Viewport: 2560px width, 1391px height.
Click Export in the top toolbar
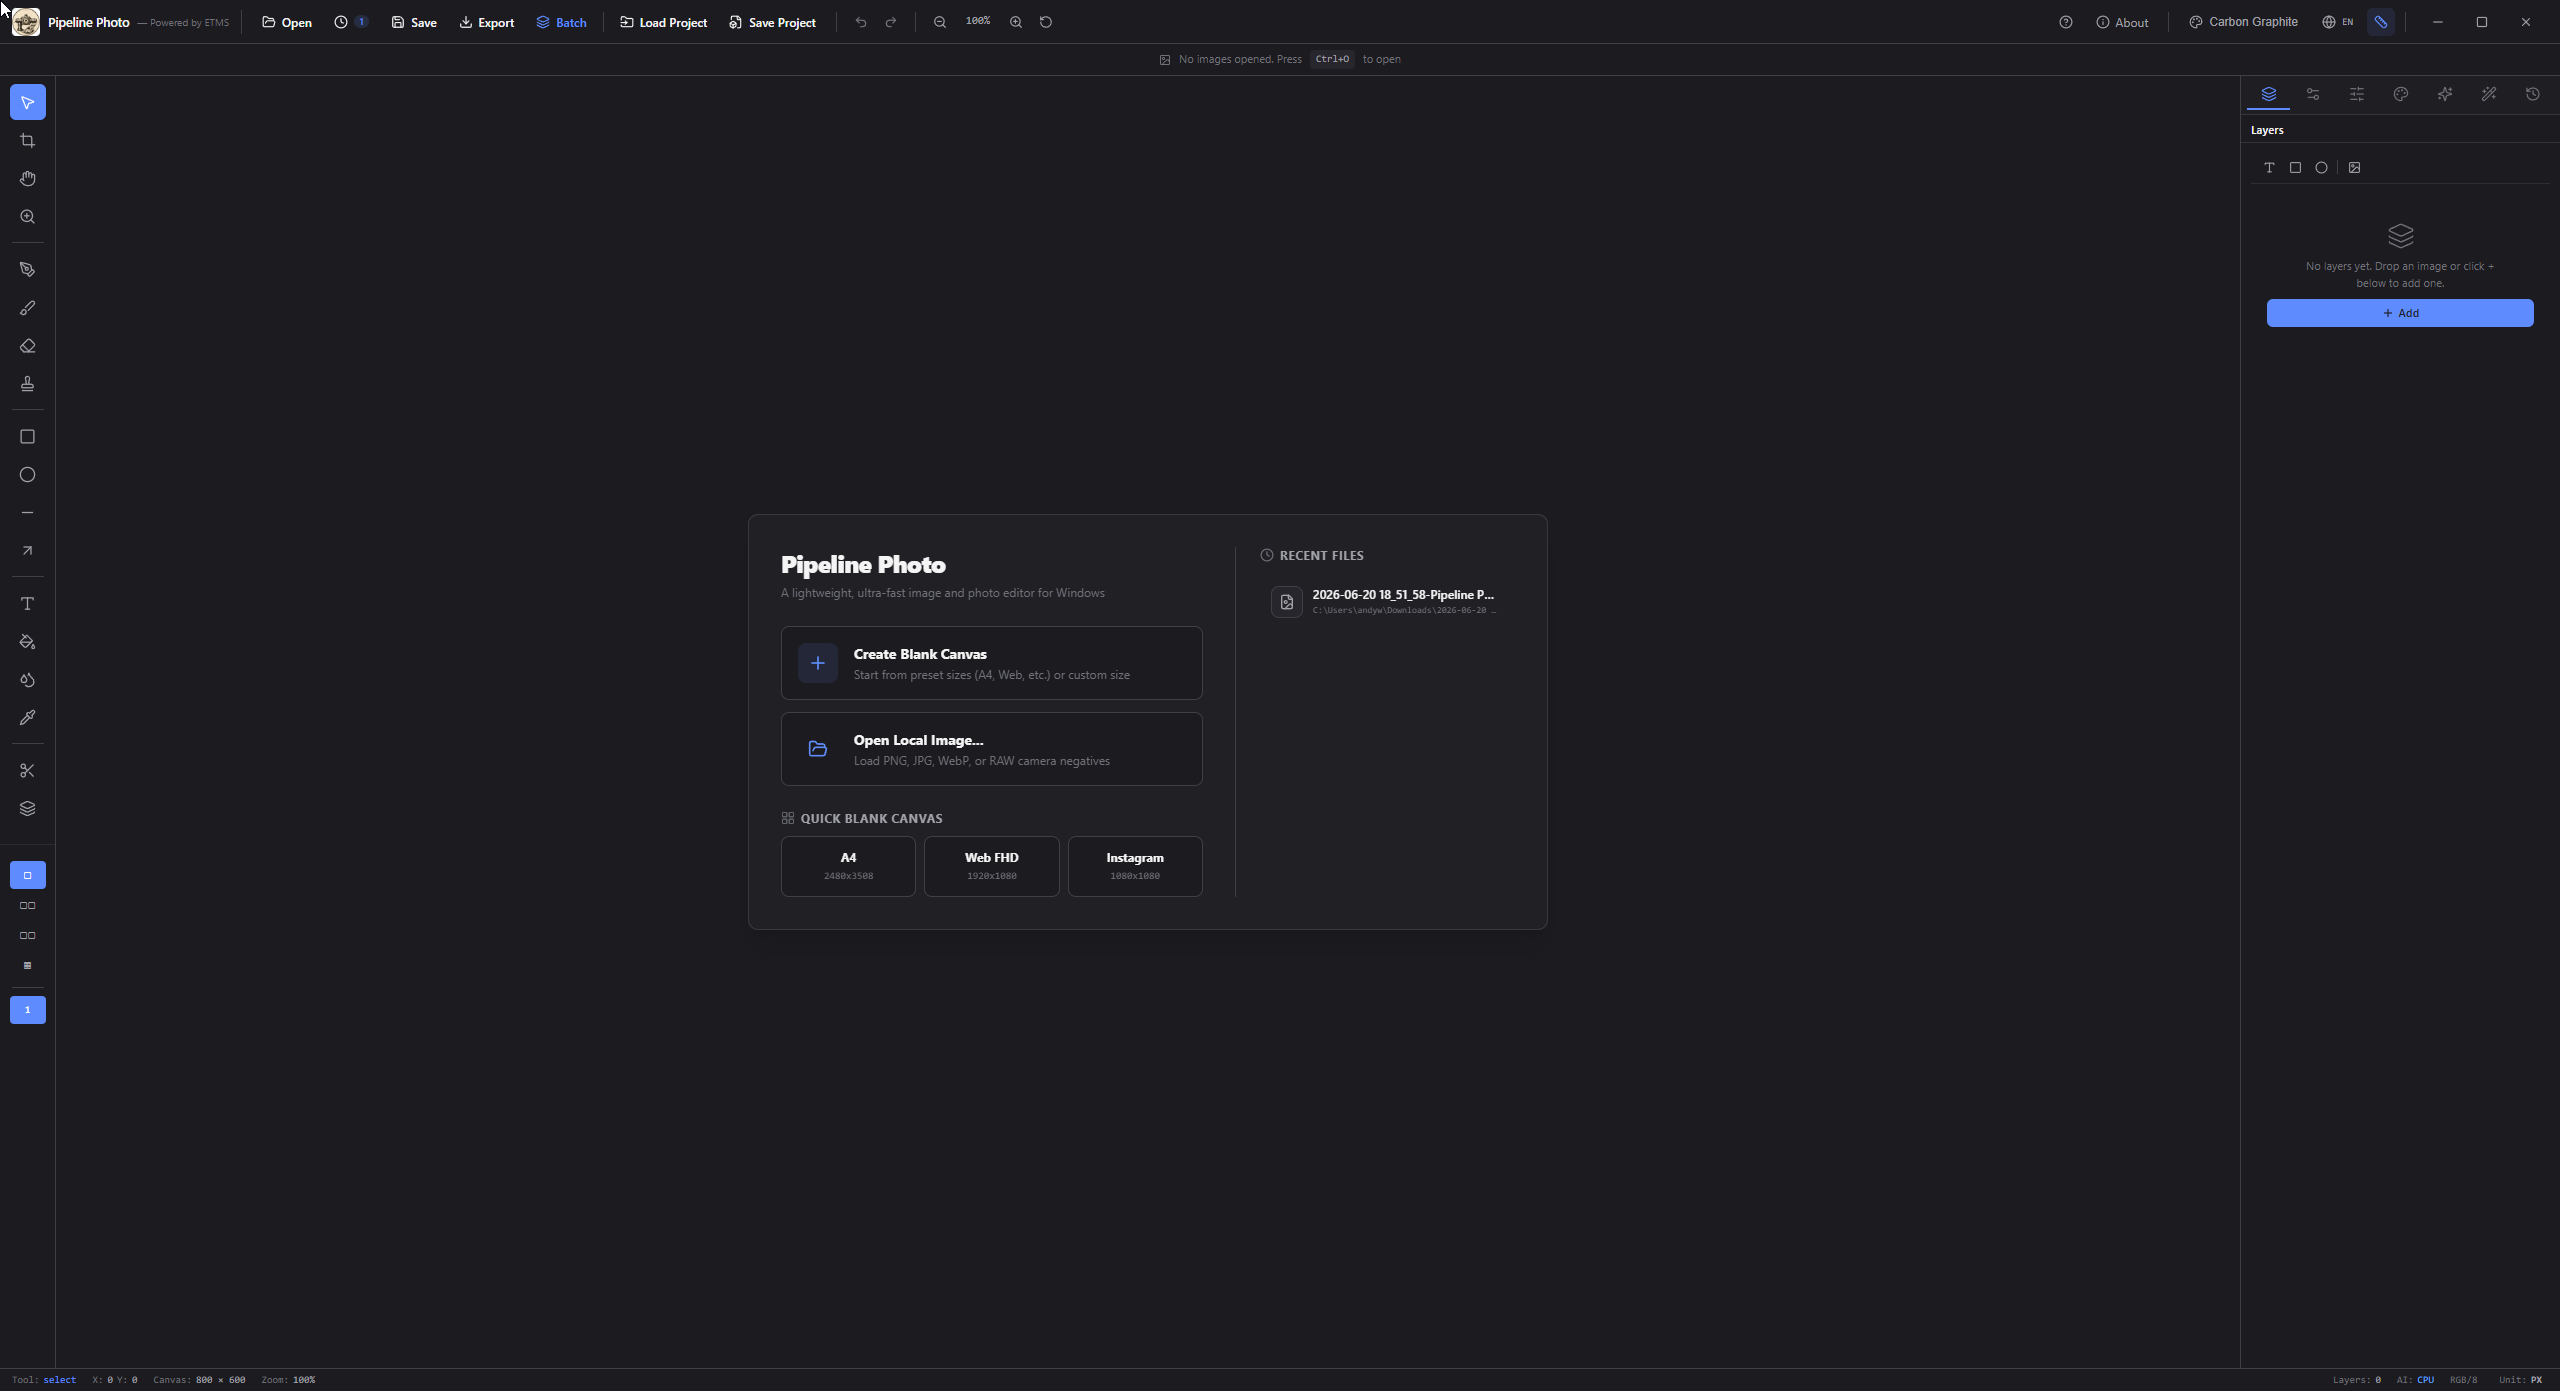[x=487, y=22]
